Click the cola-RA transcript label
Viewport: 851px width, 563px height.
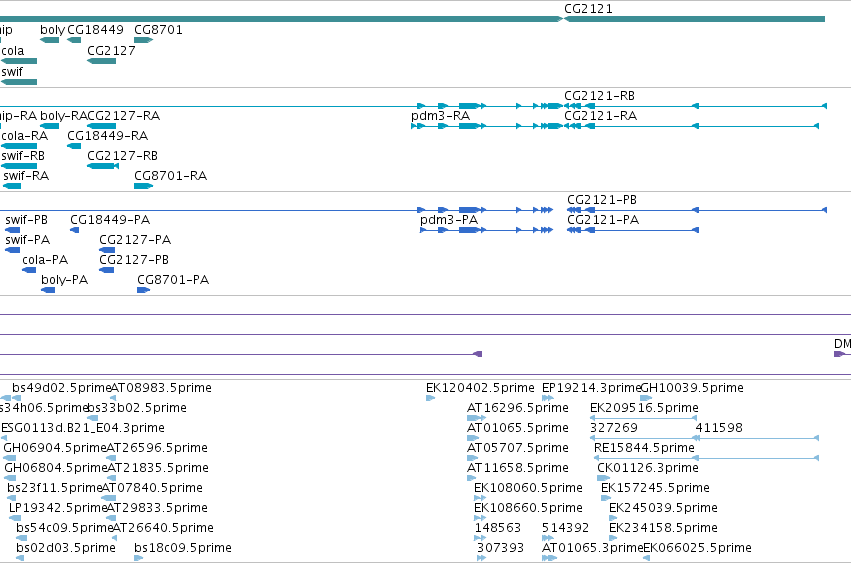coord(25,136)
